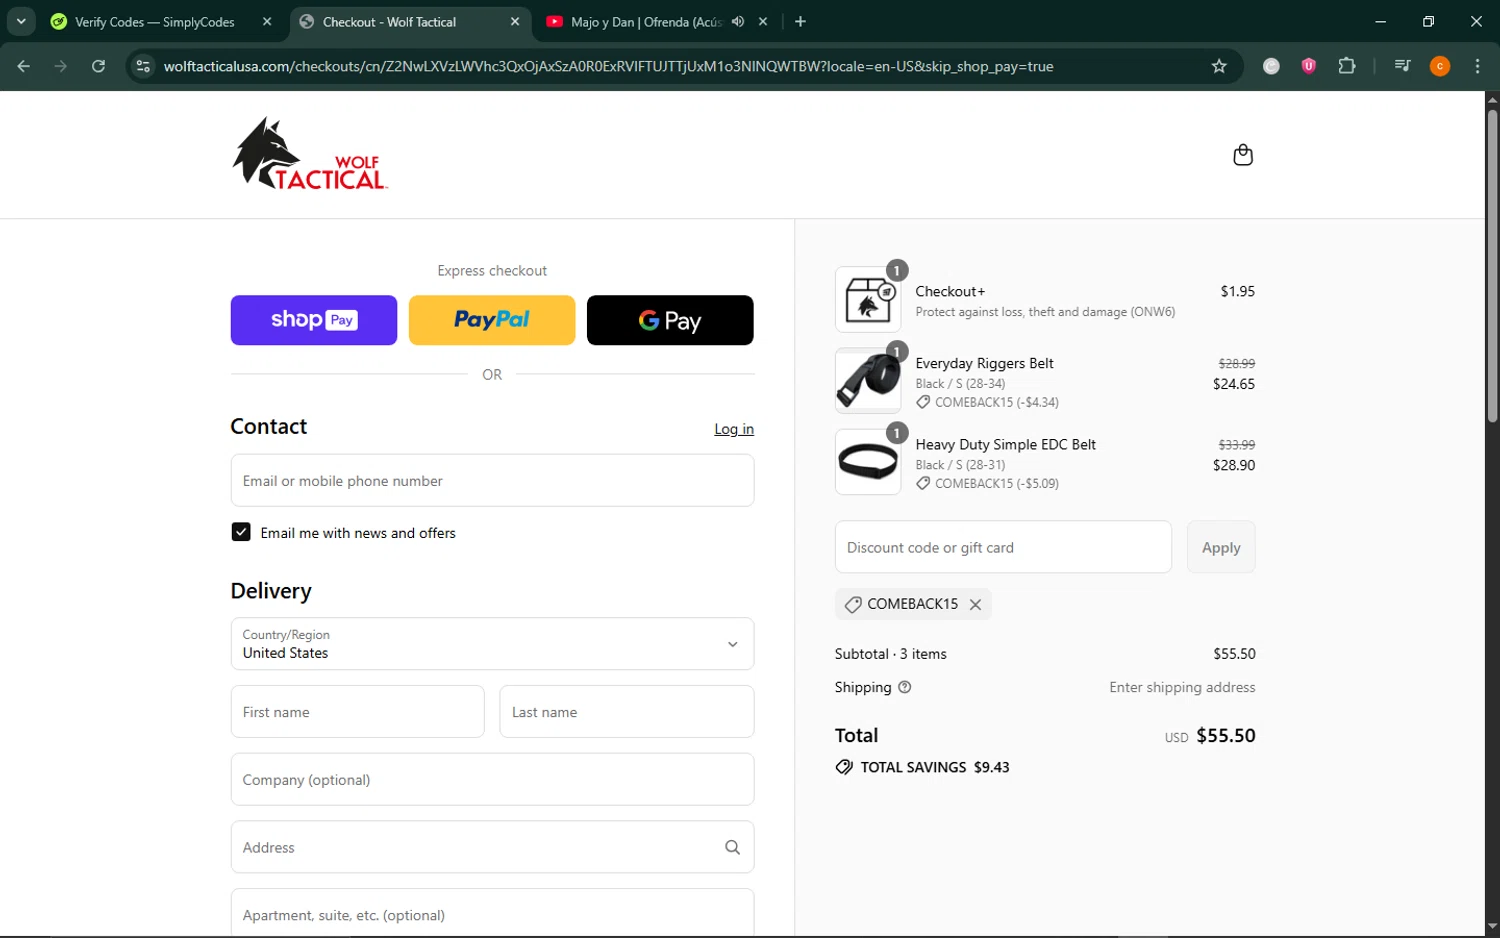The height and width of the screenshot is (938, 1500).
Task: Switch to the Verify Codes SimplyCodes tab
Action: pyautogui.click(x=156, y=21)
